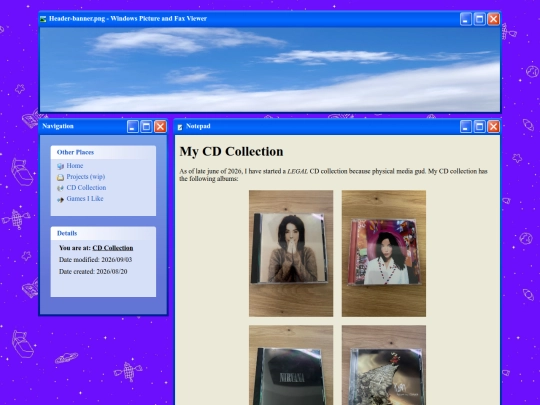Click the Other Places panel header
The height and width of the screenshot is (405, 540).
pyautogui.click(x=103, y=152)
